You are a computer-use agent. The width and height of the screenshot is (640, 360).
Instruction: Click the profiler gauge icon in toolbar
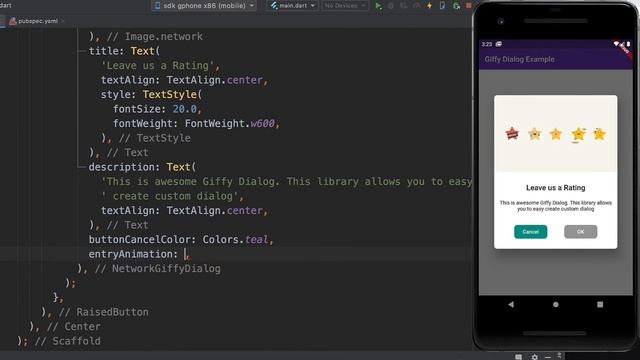416,6
